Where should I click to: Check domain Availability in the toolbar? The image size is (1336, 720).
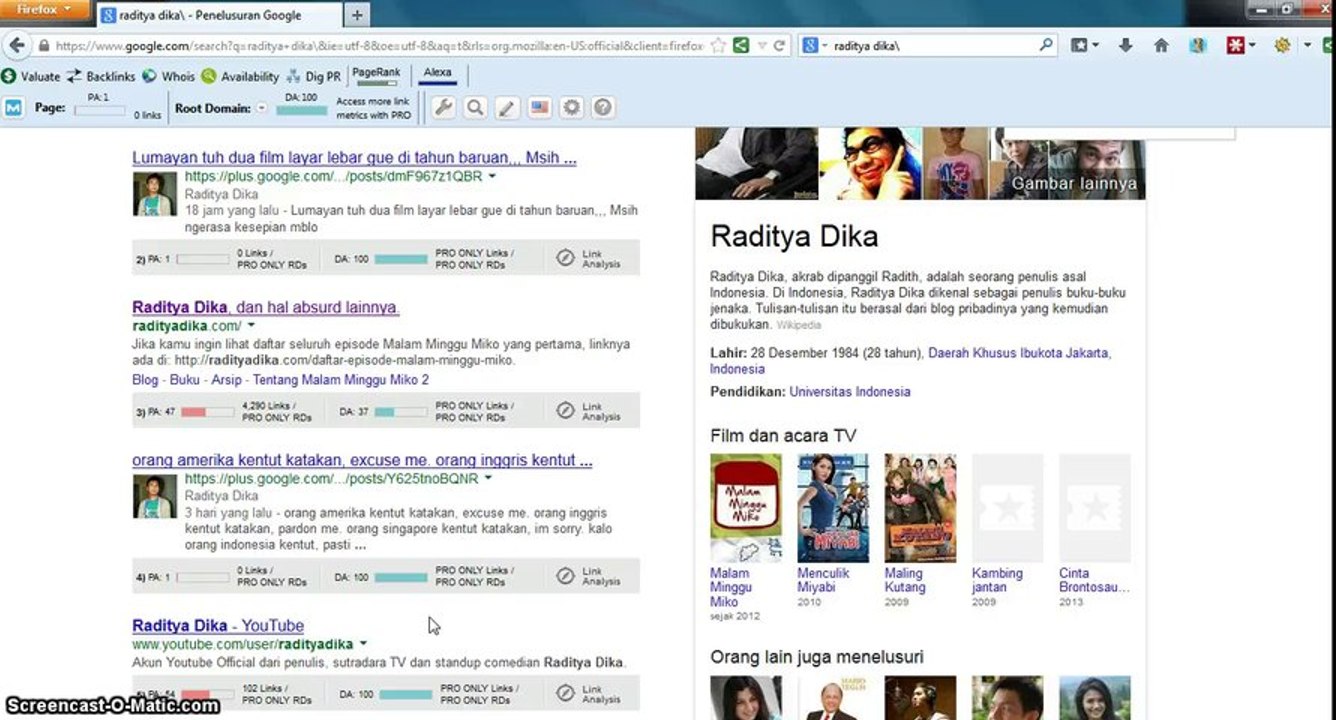pos(240,76)
